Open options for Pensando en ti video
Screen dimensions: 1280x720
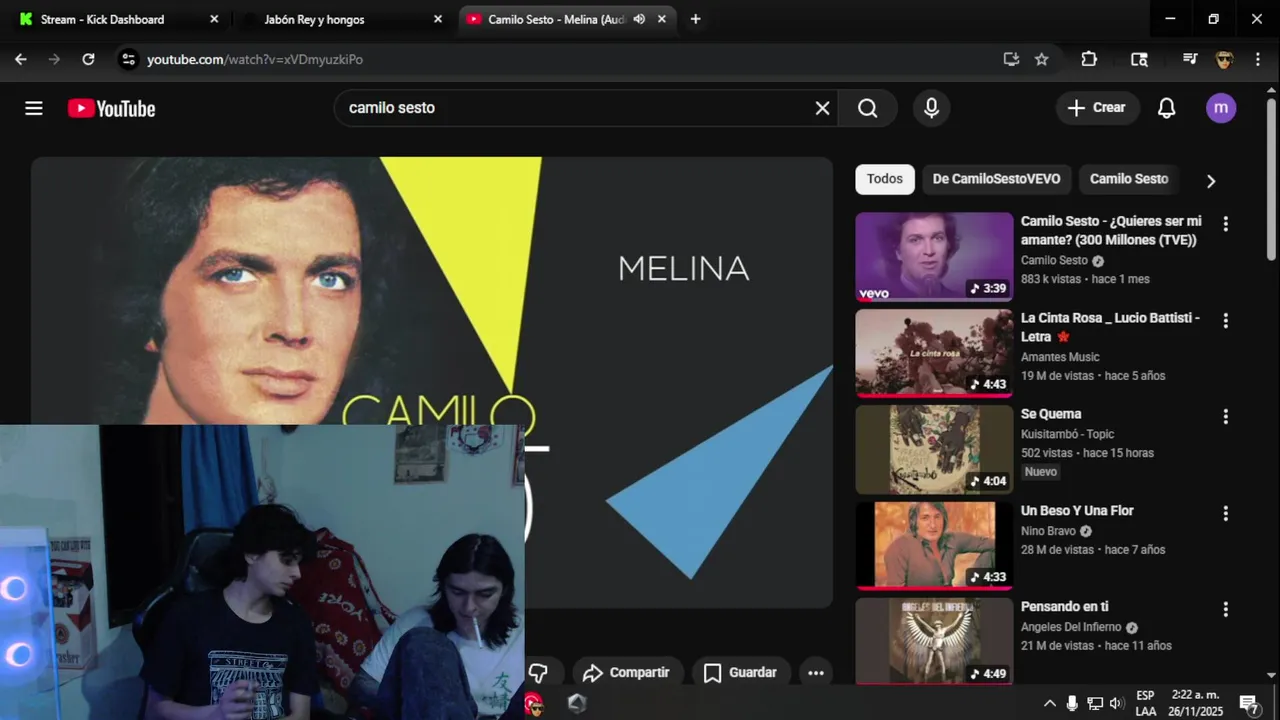pyautogui.click(x=1225, y=610)
